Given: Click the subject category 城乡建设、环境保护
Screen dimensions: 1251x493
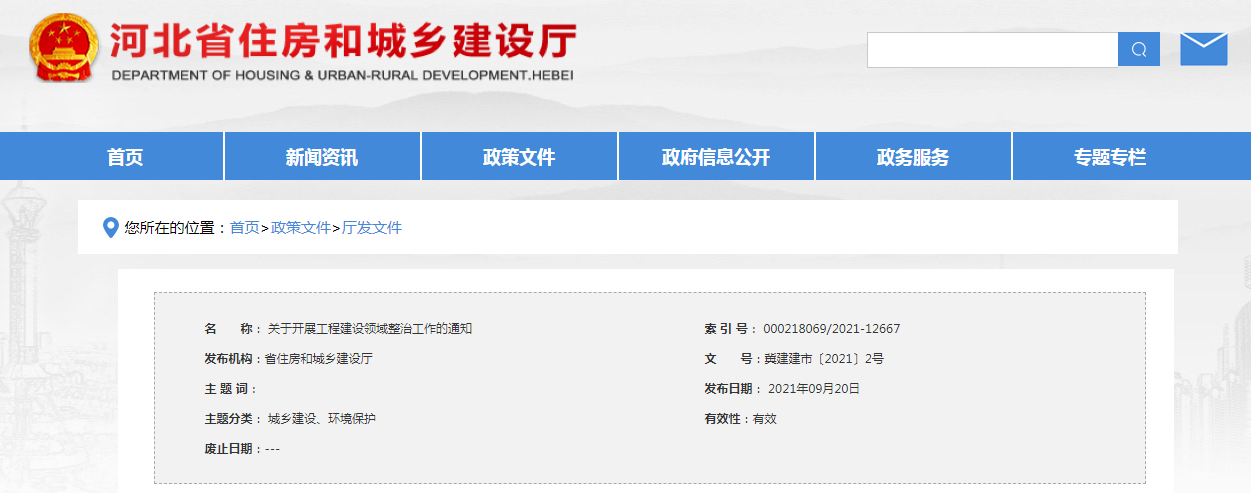Looking at the screenshot, I should [x=321, y=419].
